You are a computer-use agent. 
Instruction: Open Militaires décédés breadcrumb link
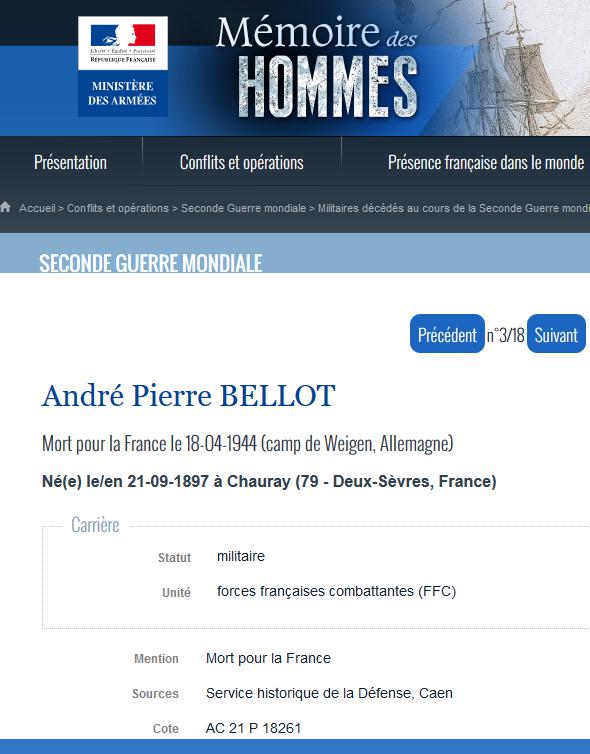coord(453,208)
